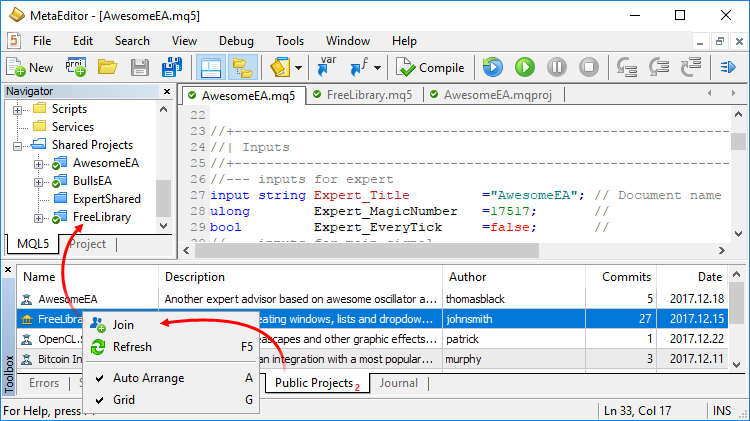
Task: Click the 'var' list names icon
Action: [327, 66]
